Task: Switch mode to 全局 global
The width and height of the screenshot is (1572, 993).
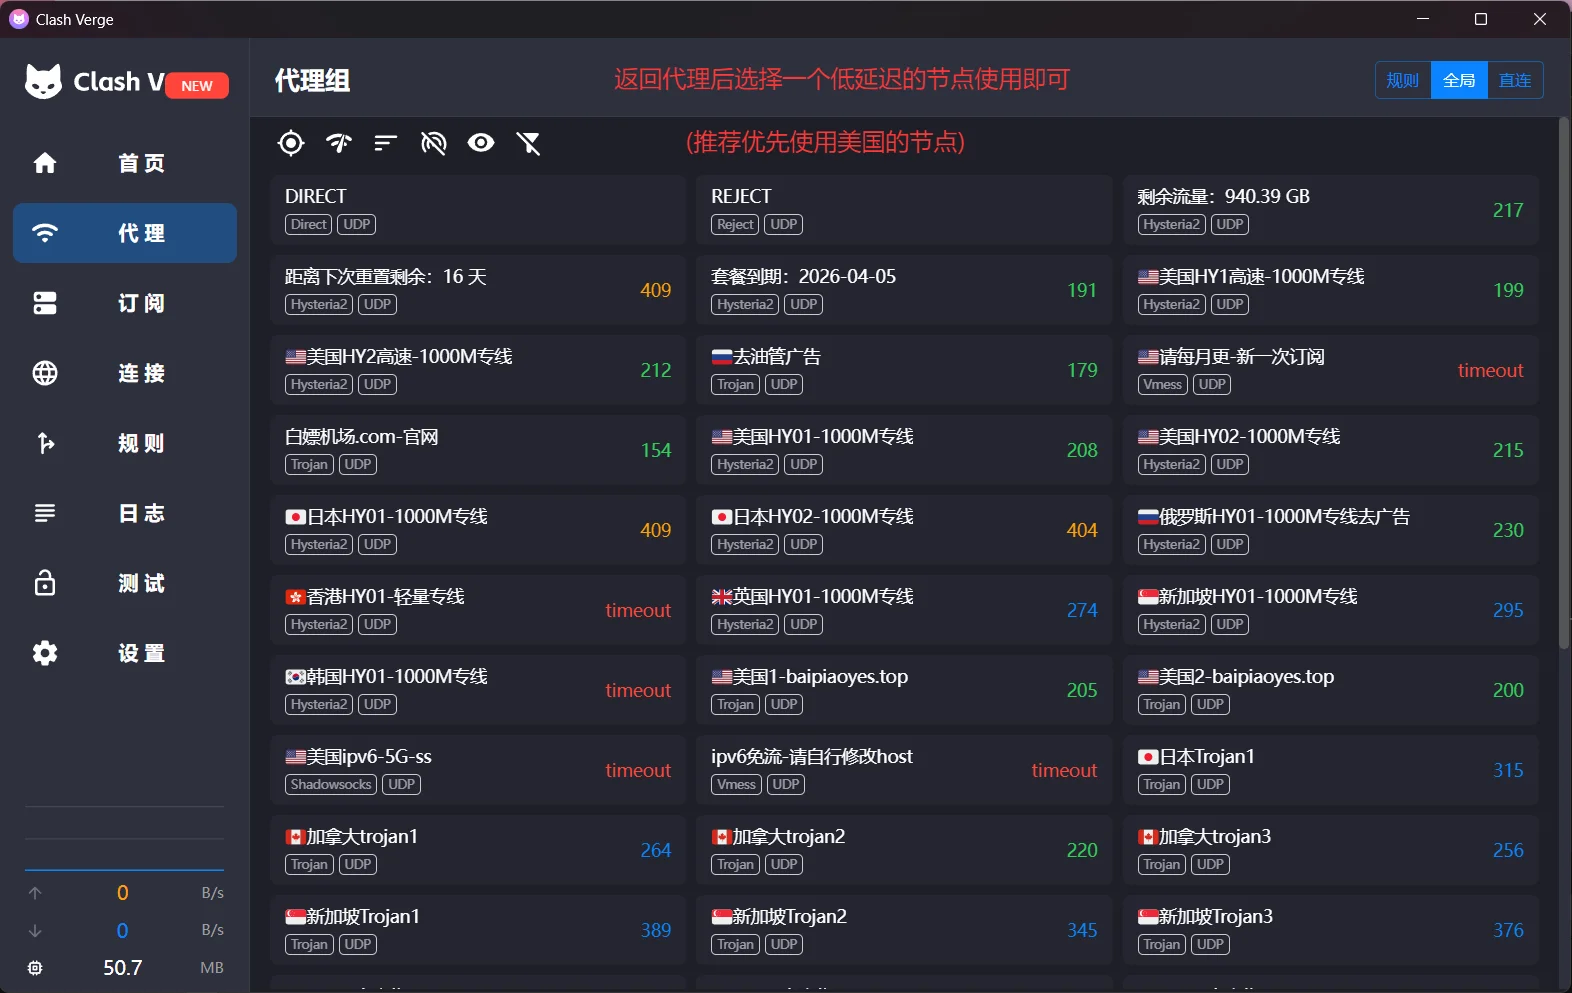Action: [x=1459, y=80]
